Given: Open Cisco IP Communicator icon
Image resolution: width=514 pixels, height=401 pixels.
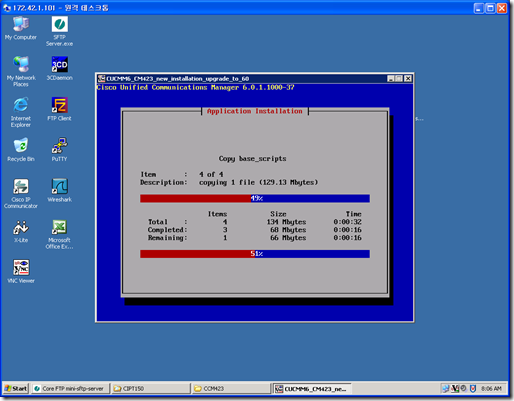Looking at the screenshot, I should tap(21, 193).
